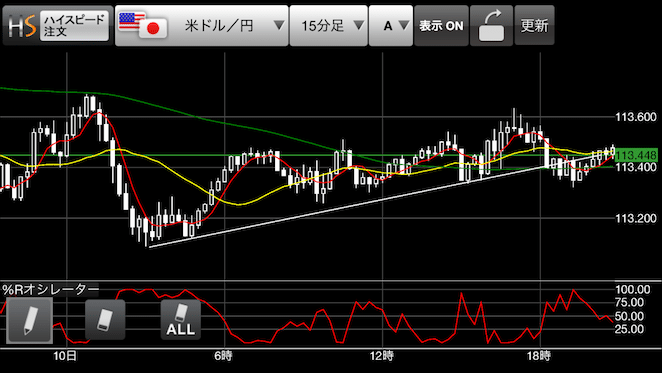This screenshot has height=373, width=662.
Task: Select the 12時 time axis marker
Action: [x=382, y=356]
